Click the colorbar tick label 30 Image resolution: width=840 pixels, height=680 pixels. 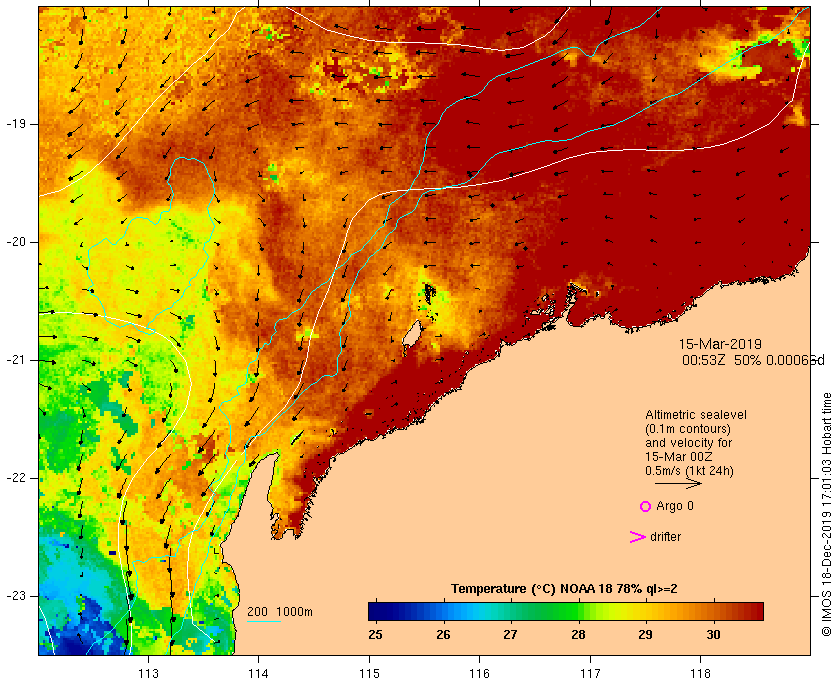[x=713, y=634]
